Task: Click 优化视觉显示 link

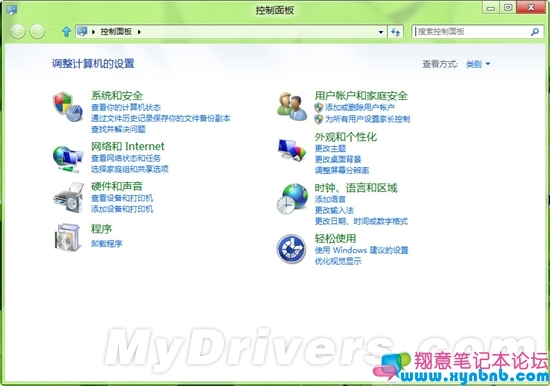Action: [x=338, y=261]
